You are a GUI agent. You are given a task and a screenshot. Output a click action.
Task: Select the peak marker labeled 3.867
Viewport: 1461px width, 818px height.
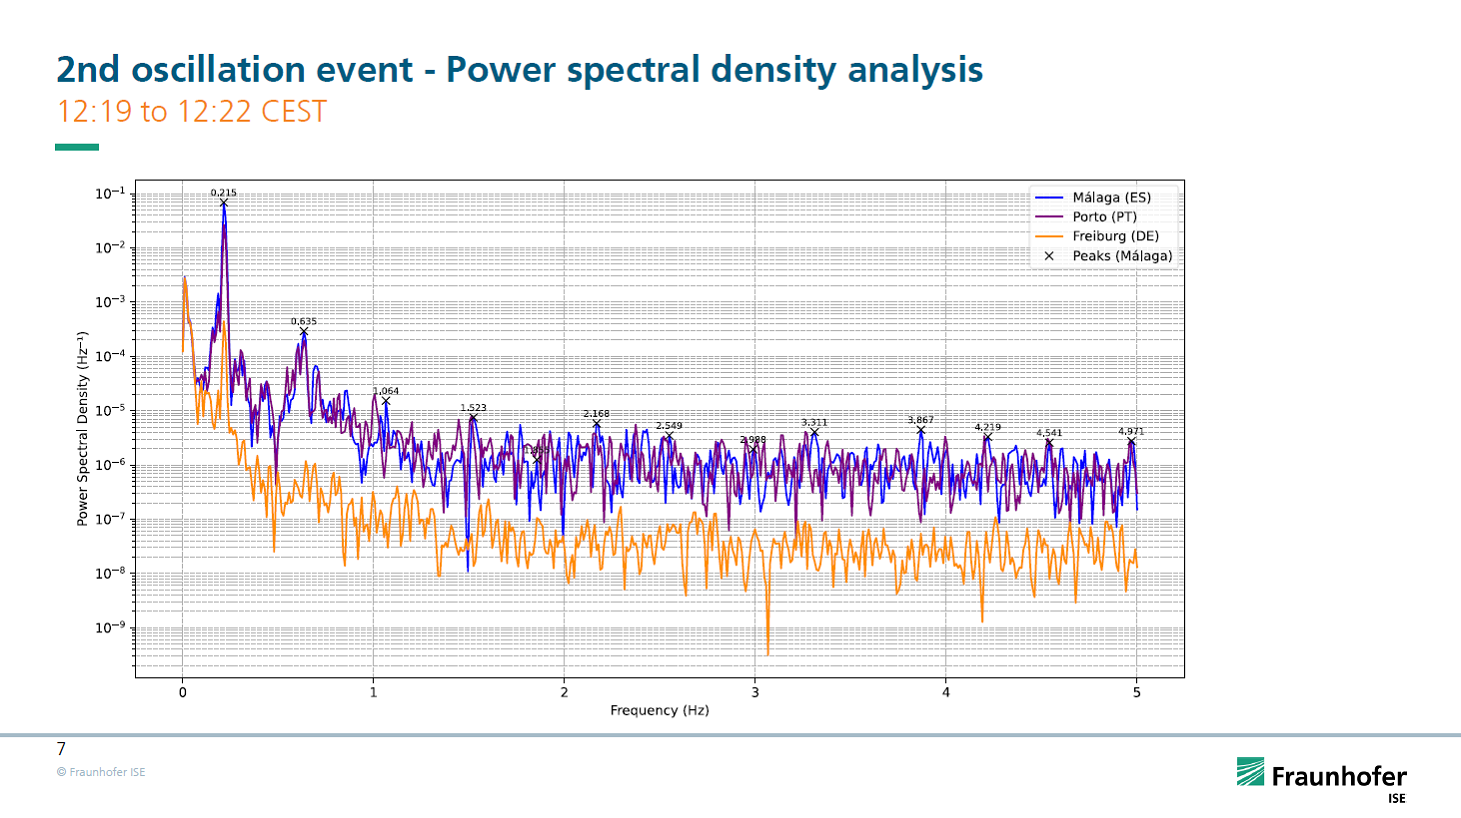(x=921, y=431)
